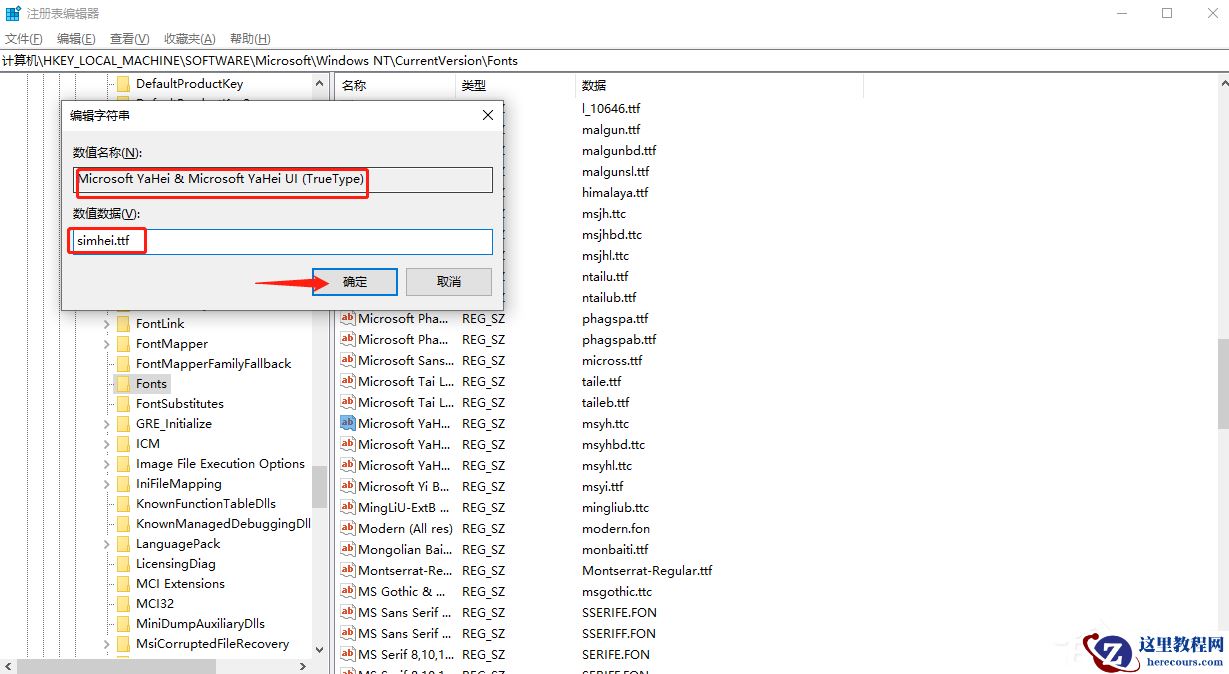Viewport: 1229px width, 674px height.
Task: Click the DefaultProductKey folder icon
Action: click(122, 84)
